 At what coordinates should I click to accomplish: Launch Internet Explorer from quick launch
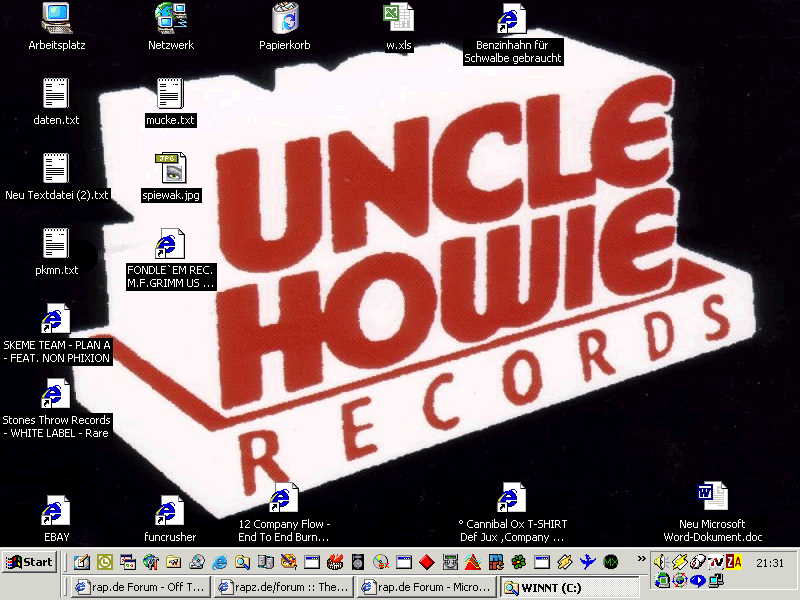220,562
